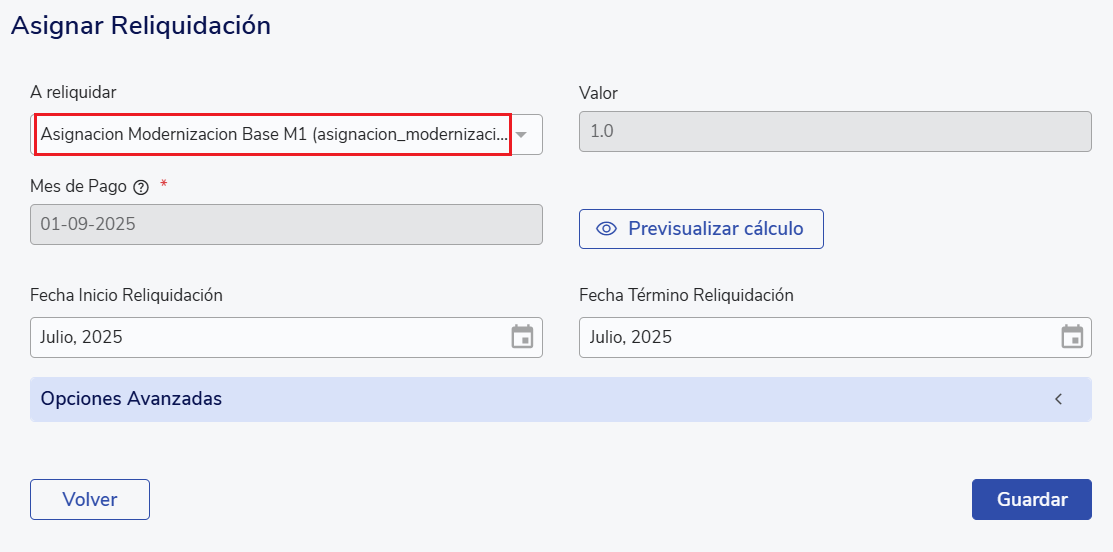Open the Fecha Término Reliquidación calendar icon
The image size is (1113, 552).
1072,337
